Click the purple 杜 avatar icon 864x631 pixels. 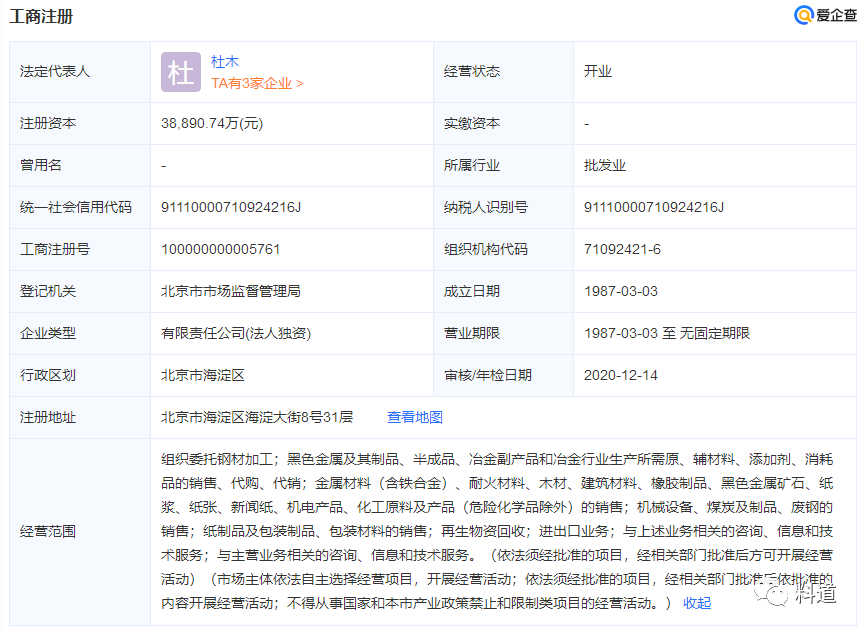pos(181,72)
